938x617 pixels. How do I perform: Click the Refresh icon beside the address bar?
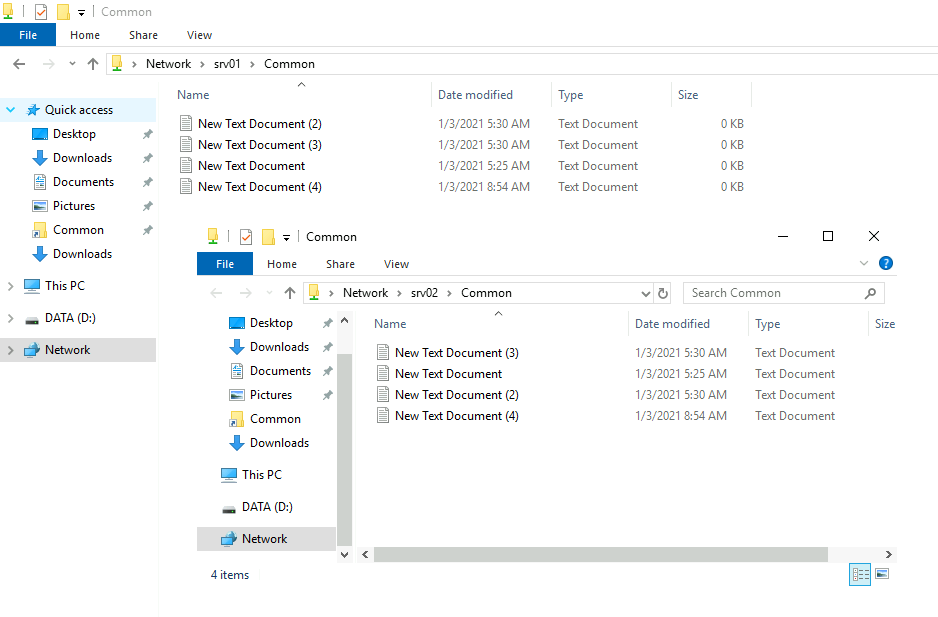click(x=663, y=292)
